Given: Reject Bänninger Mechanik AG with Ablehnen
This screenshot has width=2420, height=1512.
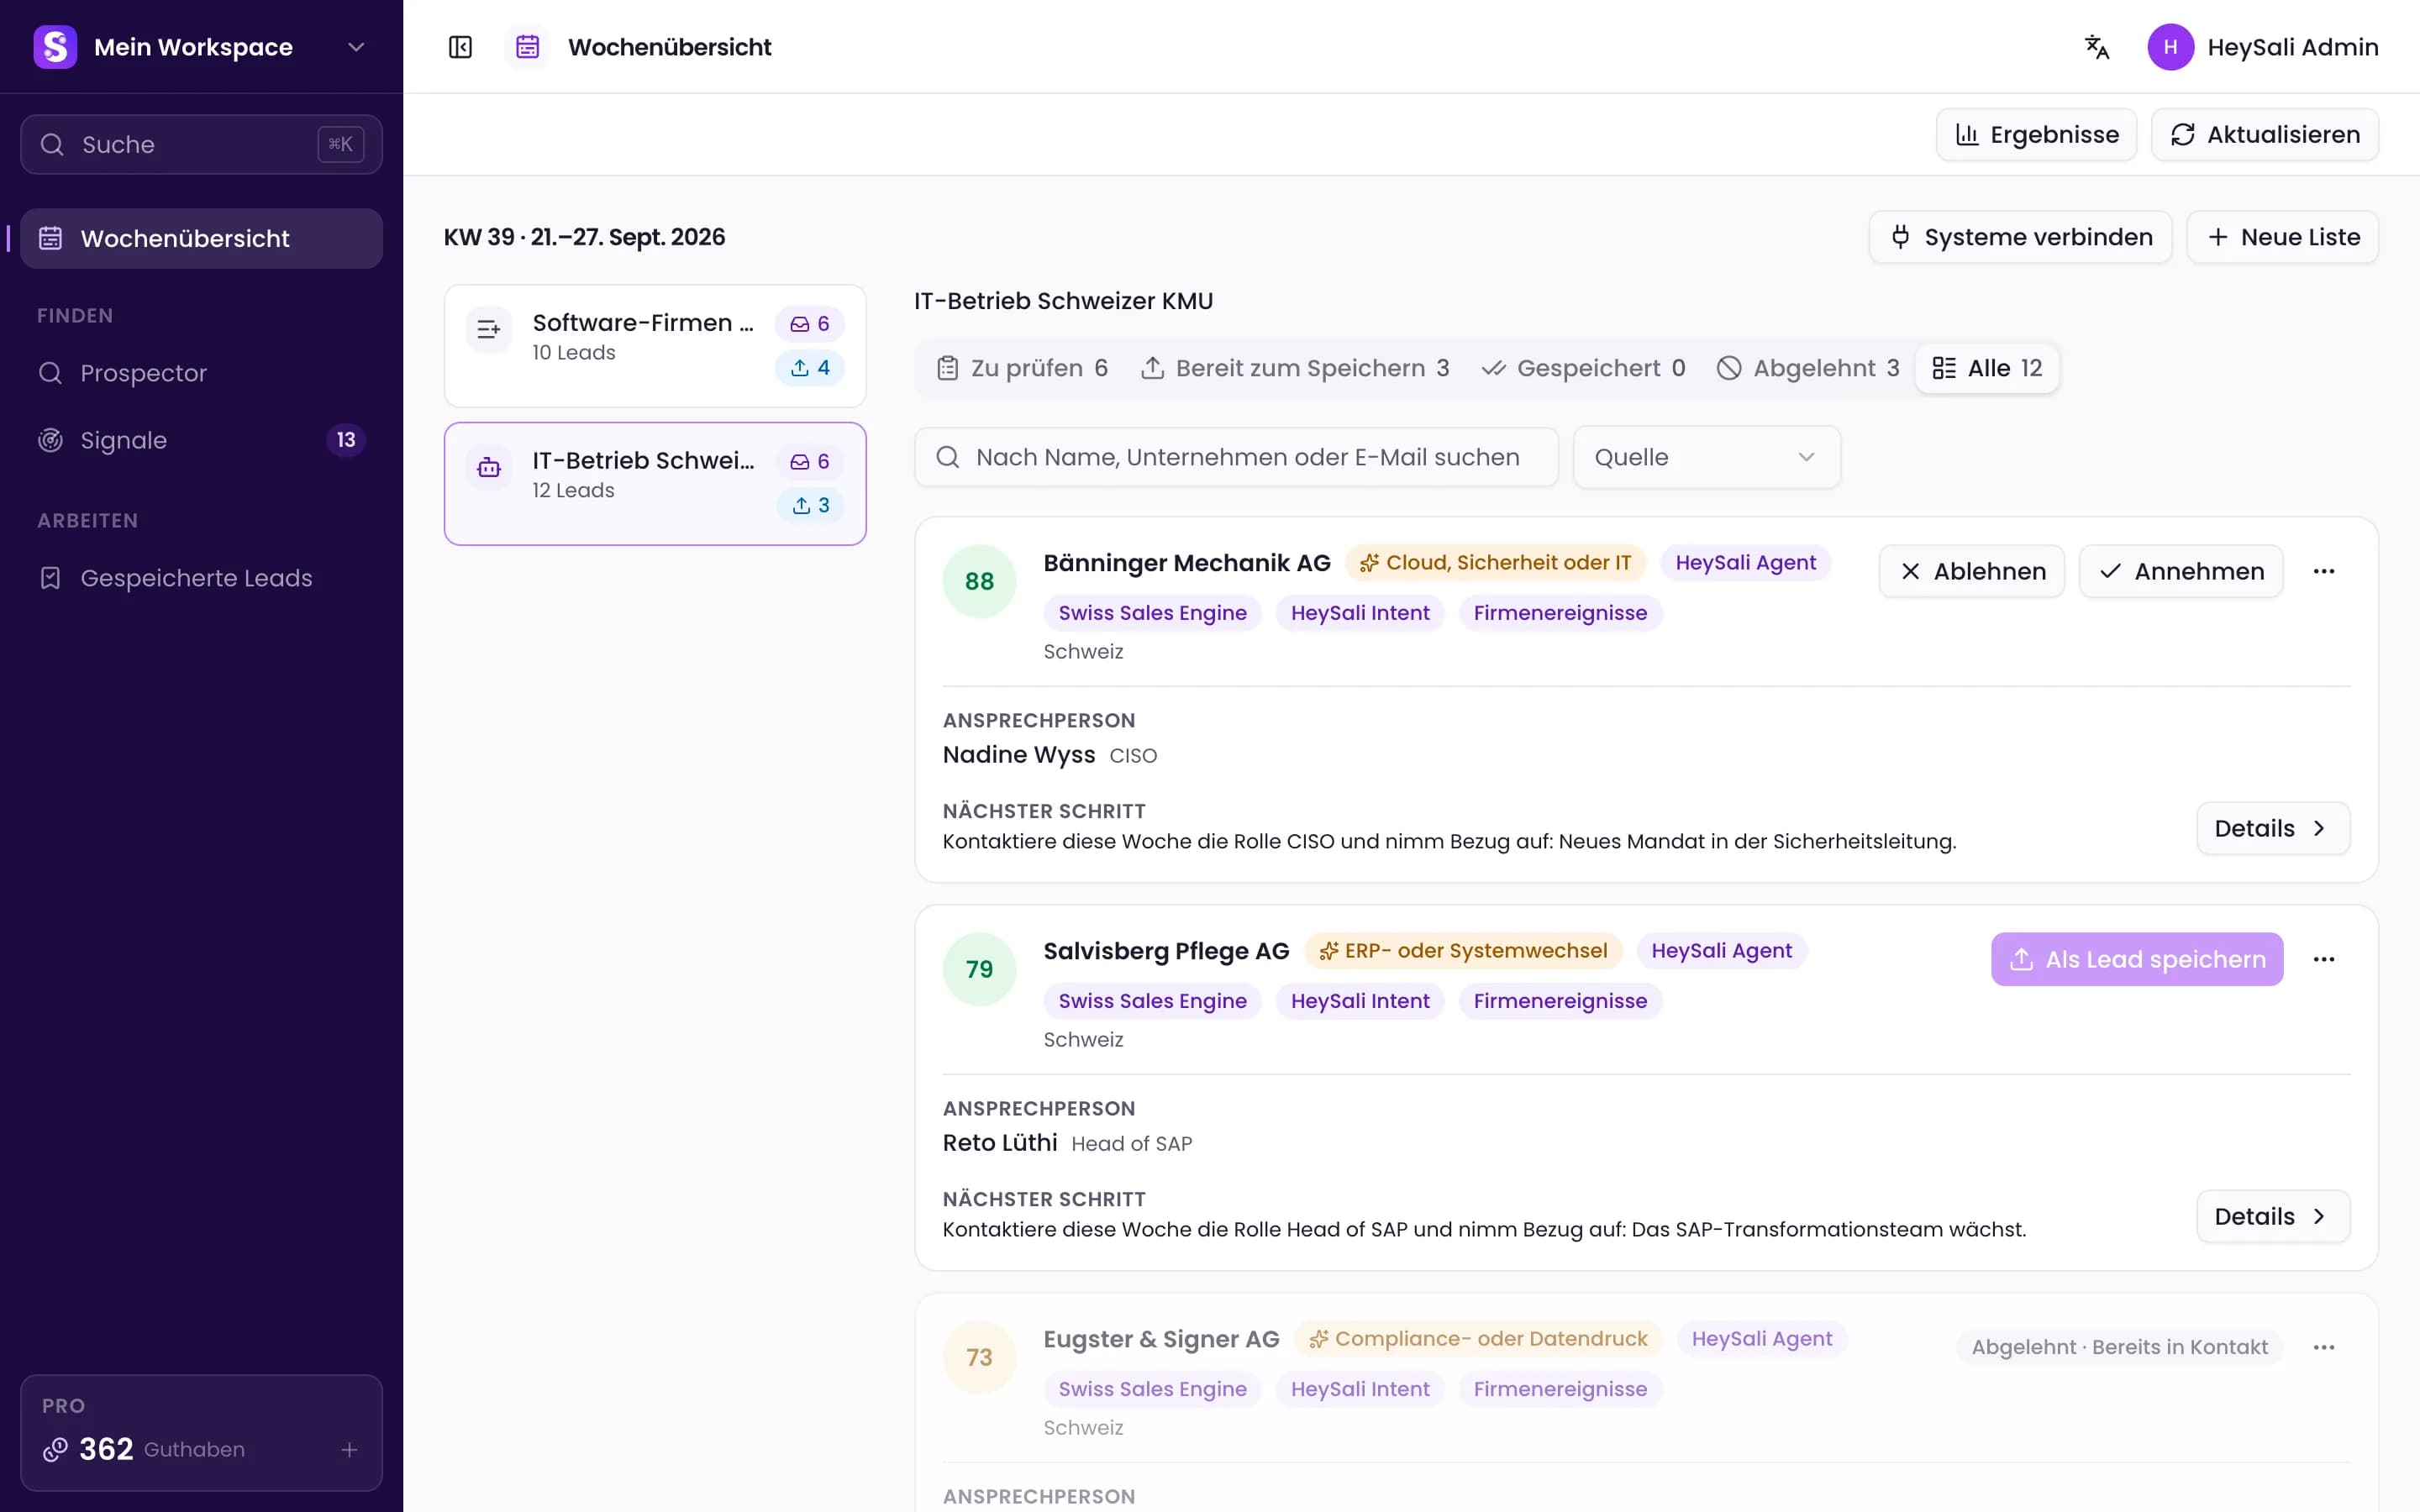Looking at the screenshot, I should [x=1971, y=571].
